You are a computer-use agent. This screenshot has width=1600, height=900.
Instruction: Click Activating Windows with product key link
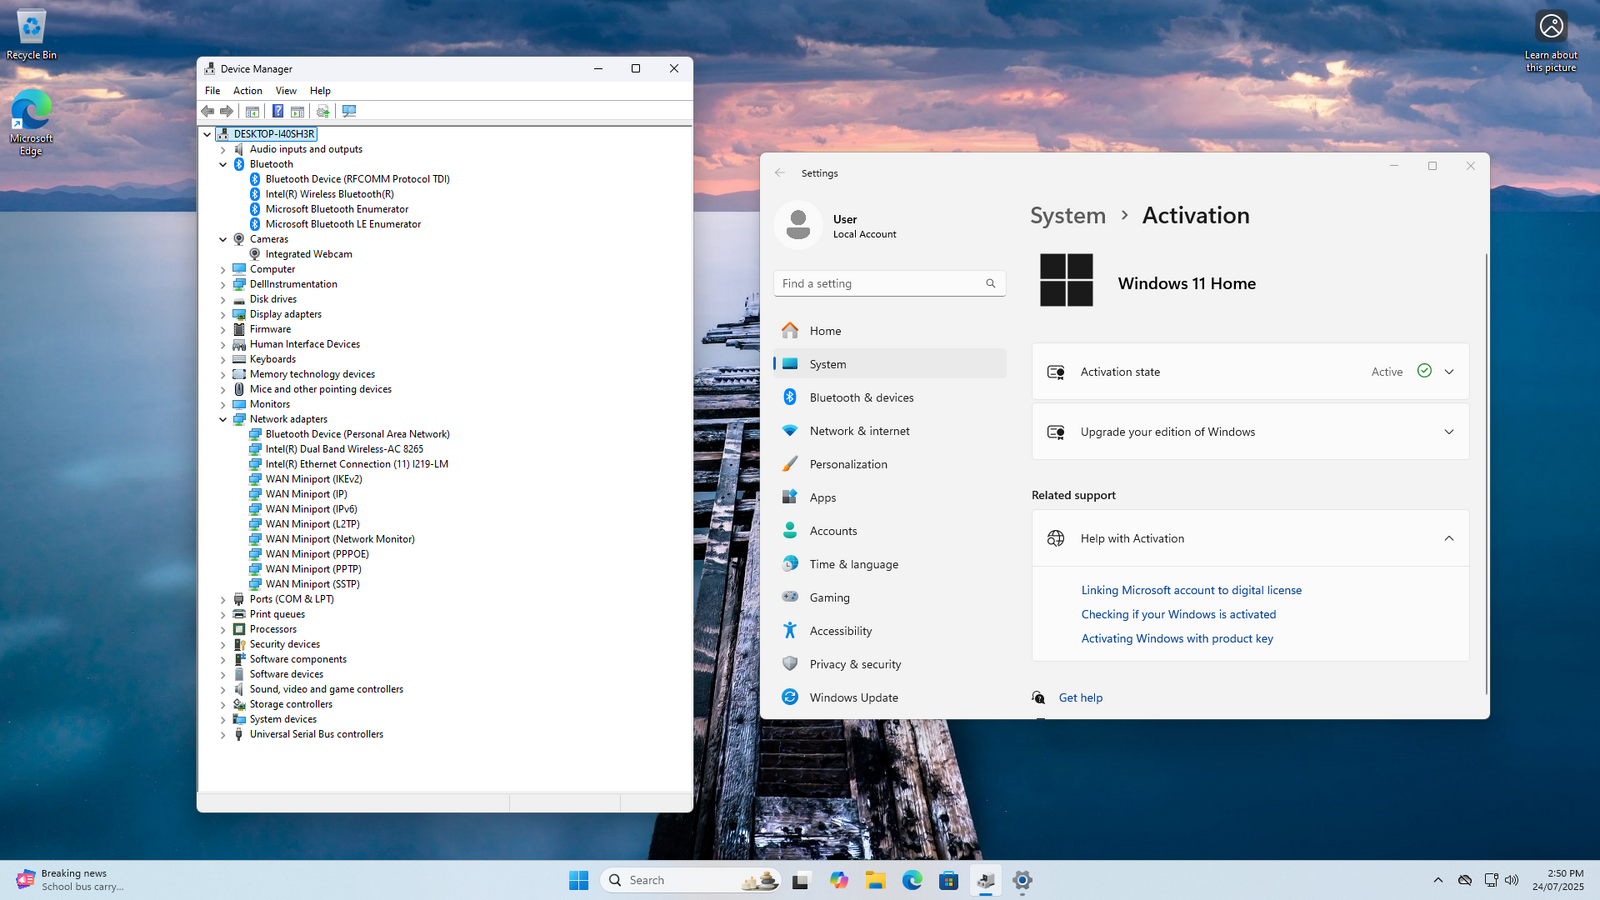tap(1177, 639)
